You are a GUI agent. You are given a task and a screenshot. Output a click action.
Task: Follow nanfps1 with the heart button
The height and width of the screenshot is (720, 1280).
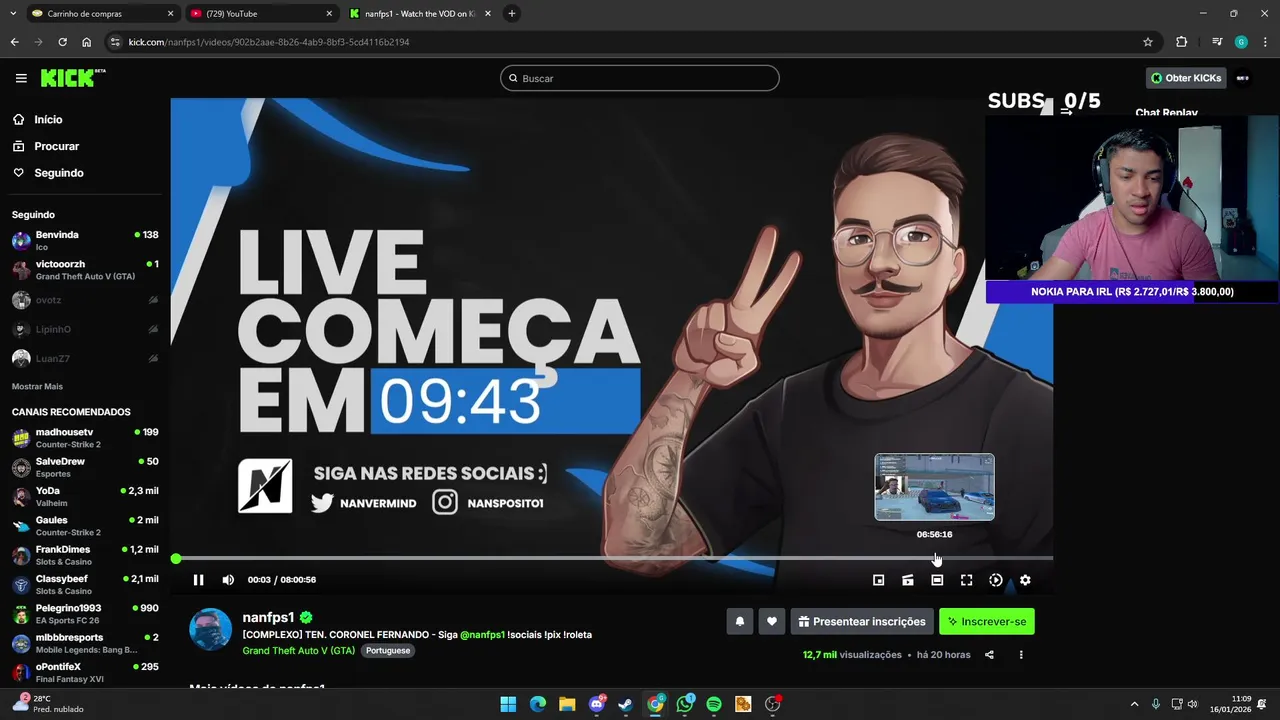pyautogui.click(x=771, y=621)
